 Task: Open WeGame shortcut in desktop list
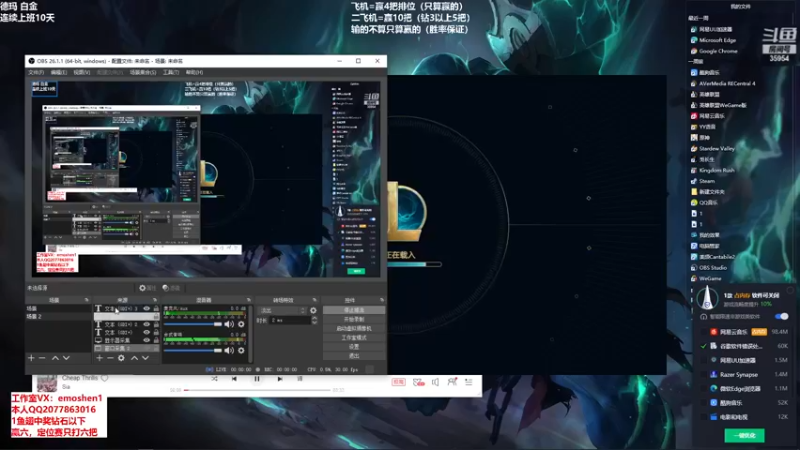tap(706, 279)
